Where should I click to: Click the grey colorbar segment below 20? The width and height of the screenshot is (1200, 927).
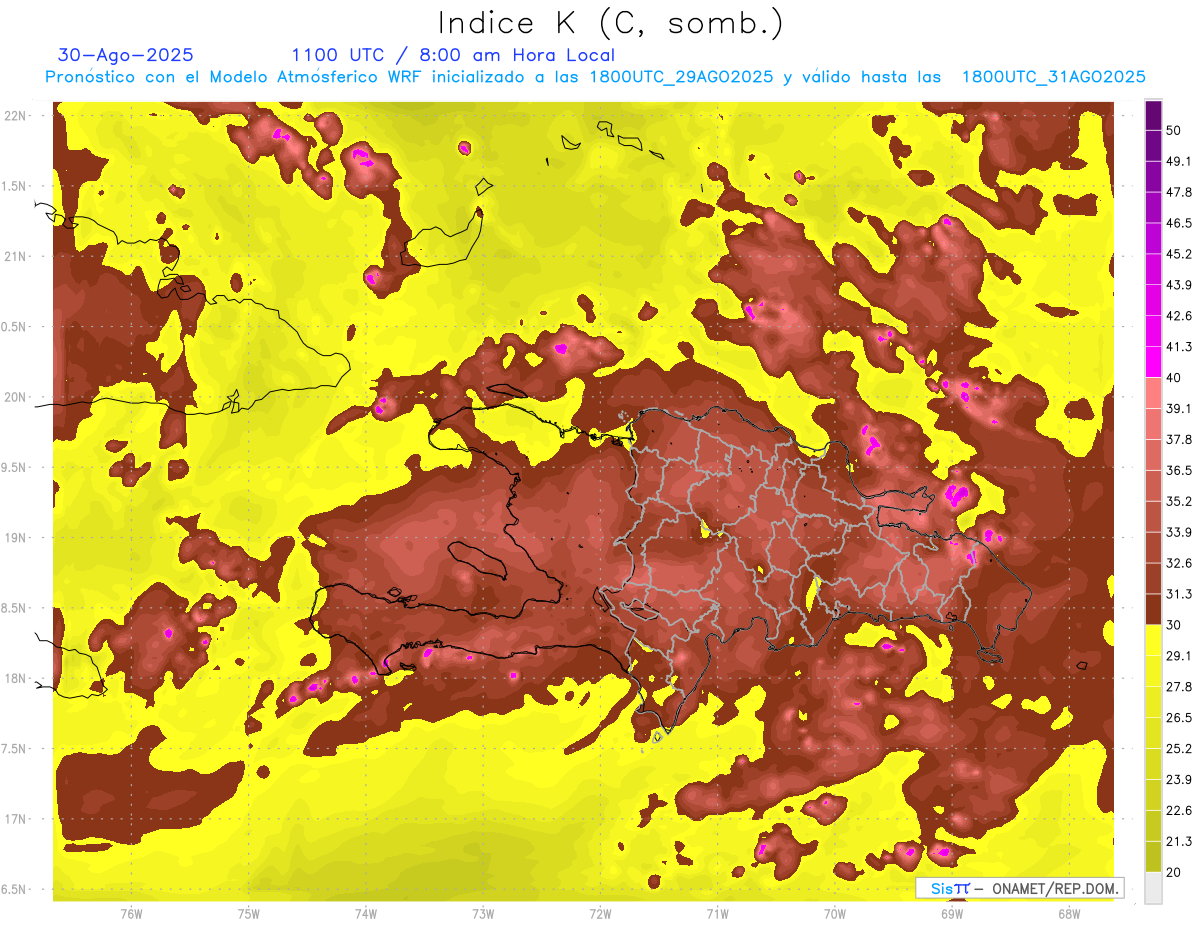pyautogui.click(x=1153, y=887)
